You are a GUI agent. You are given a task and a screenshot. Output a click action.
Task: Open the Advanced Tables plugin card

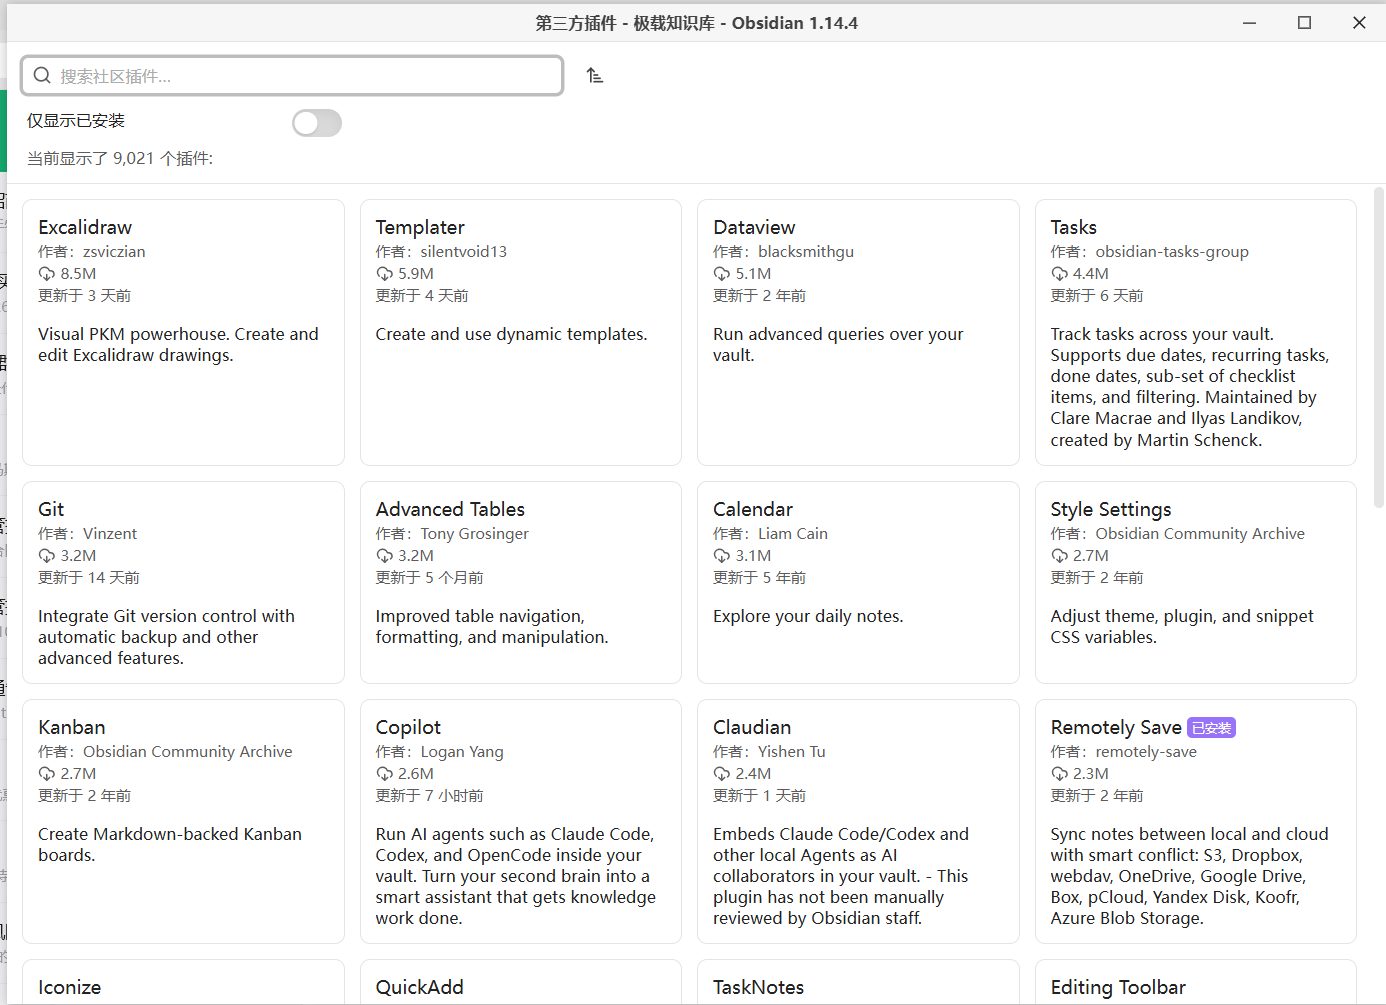(521, 582)
